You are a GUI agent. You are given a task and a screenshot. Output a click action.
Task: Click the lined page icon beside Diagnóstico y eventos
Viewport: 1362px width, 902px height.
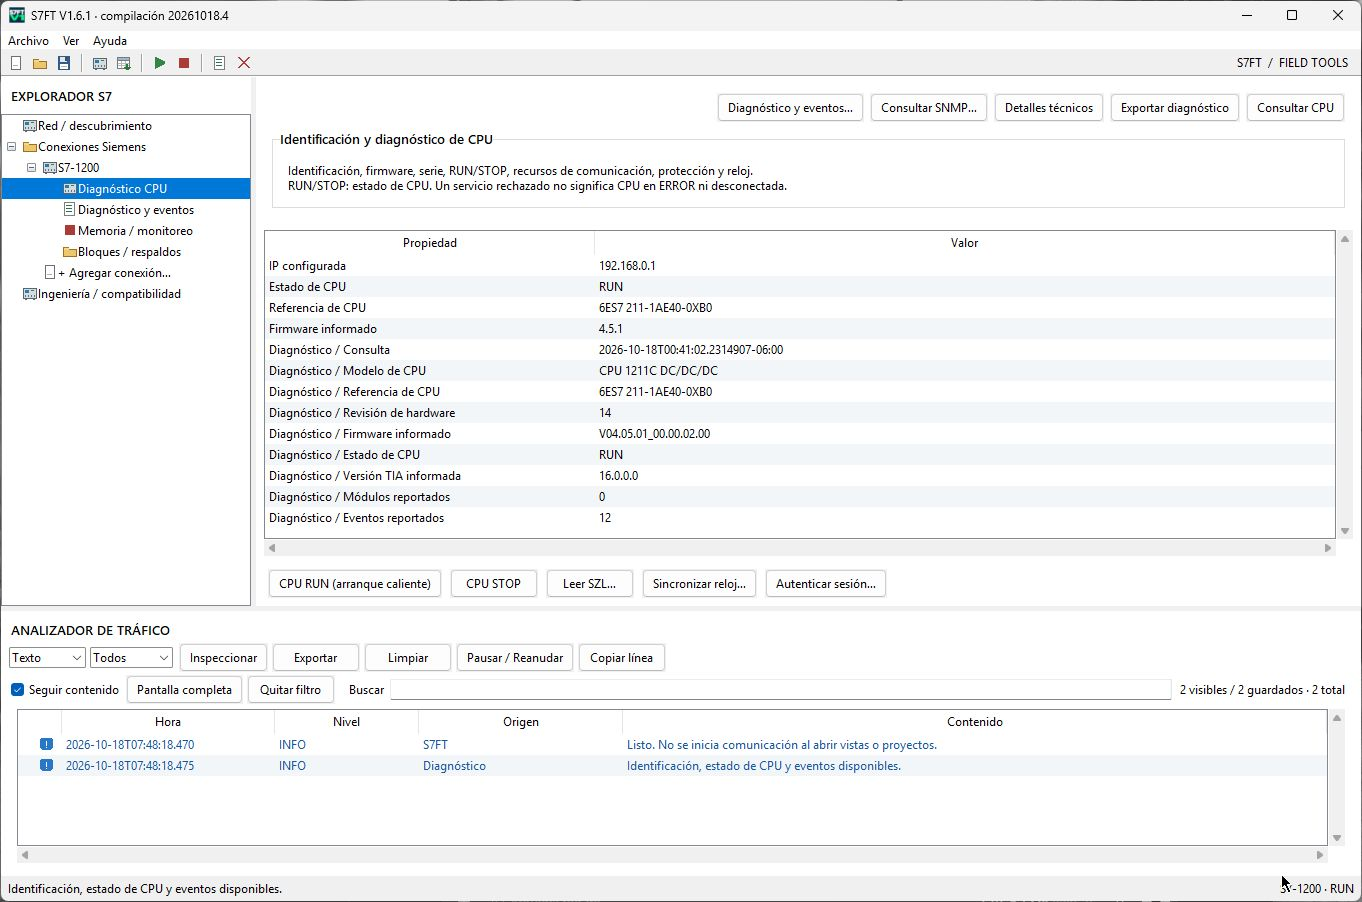click(69, 210)
